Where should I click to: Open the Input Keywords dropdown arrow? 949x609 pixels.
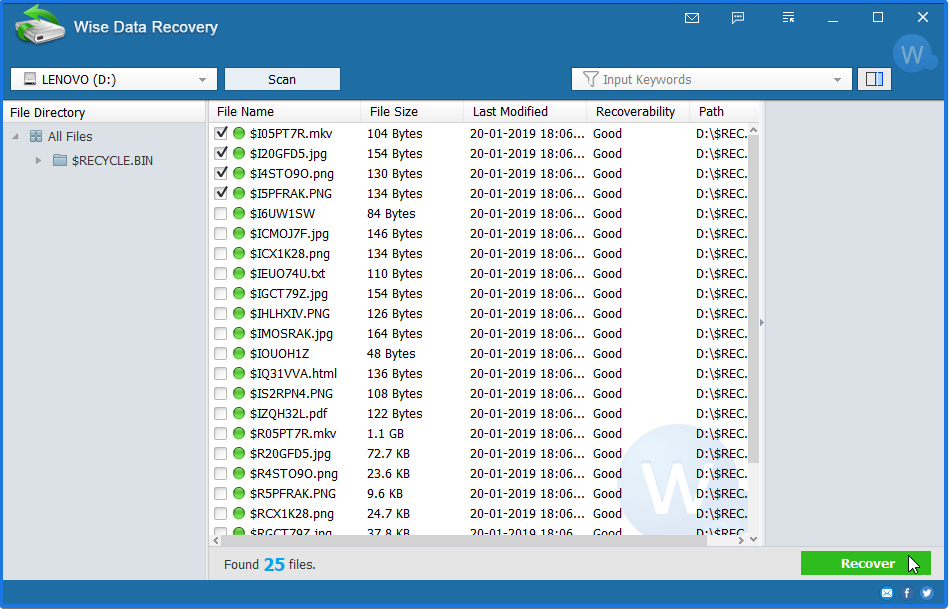tap(837, 80)
